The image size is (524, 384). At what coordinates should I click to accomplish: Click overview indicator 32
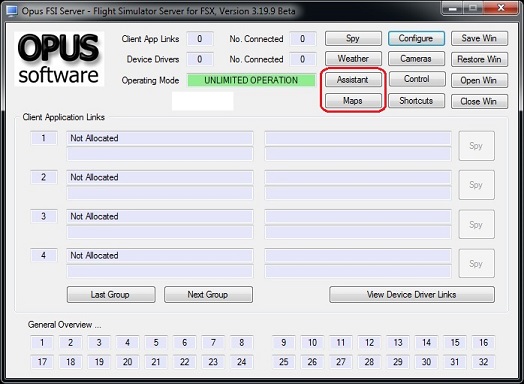(x=484, y=362)
